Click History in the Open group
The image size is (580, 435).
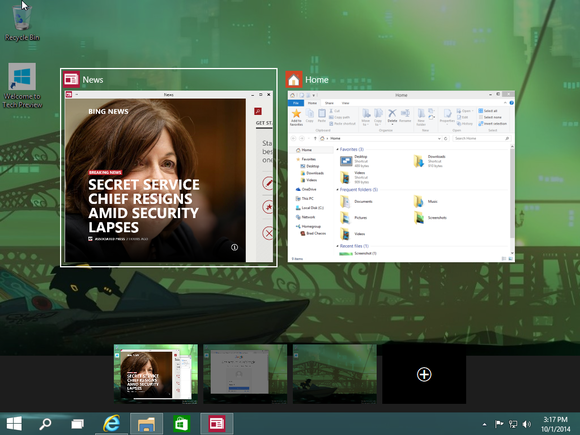coord(465,124)
